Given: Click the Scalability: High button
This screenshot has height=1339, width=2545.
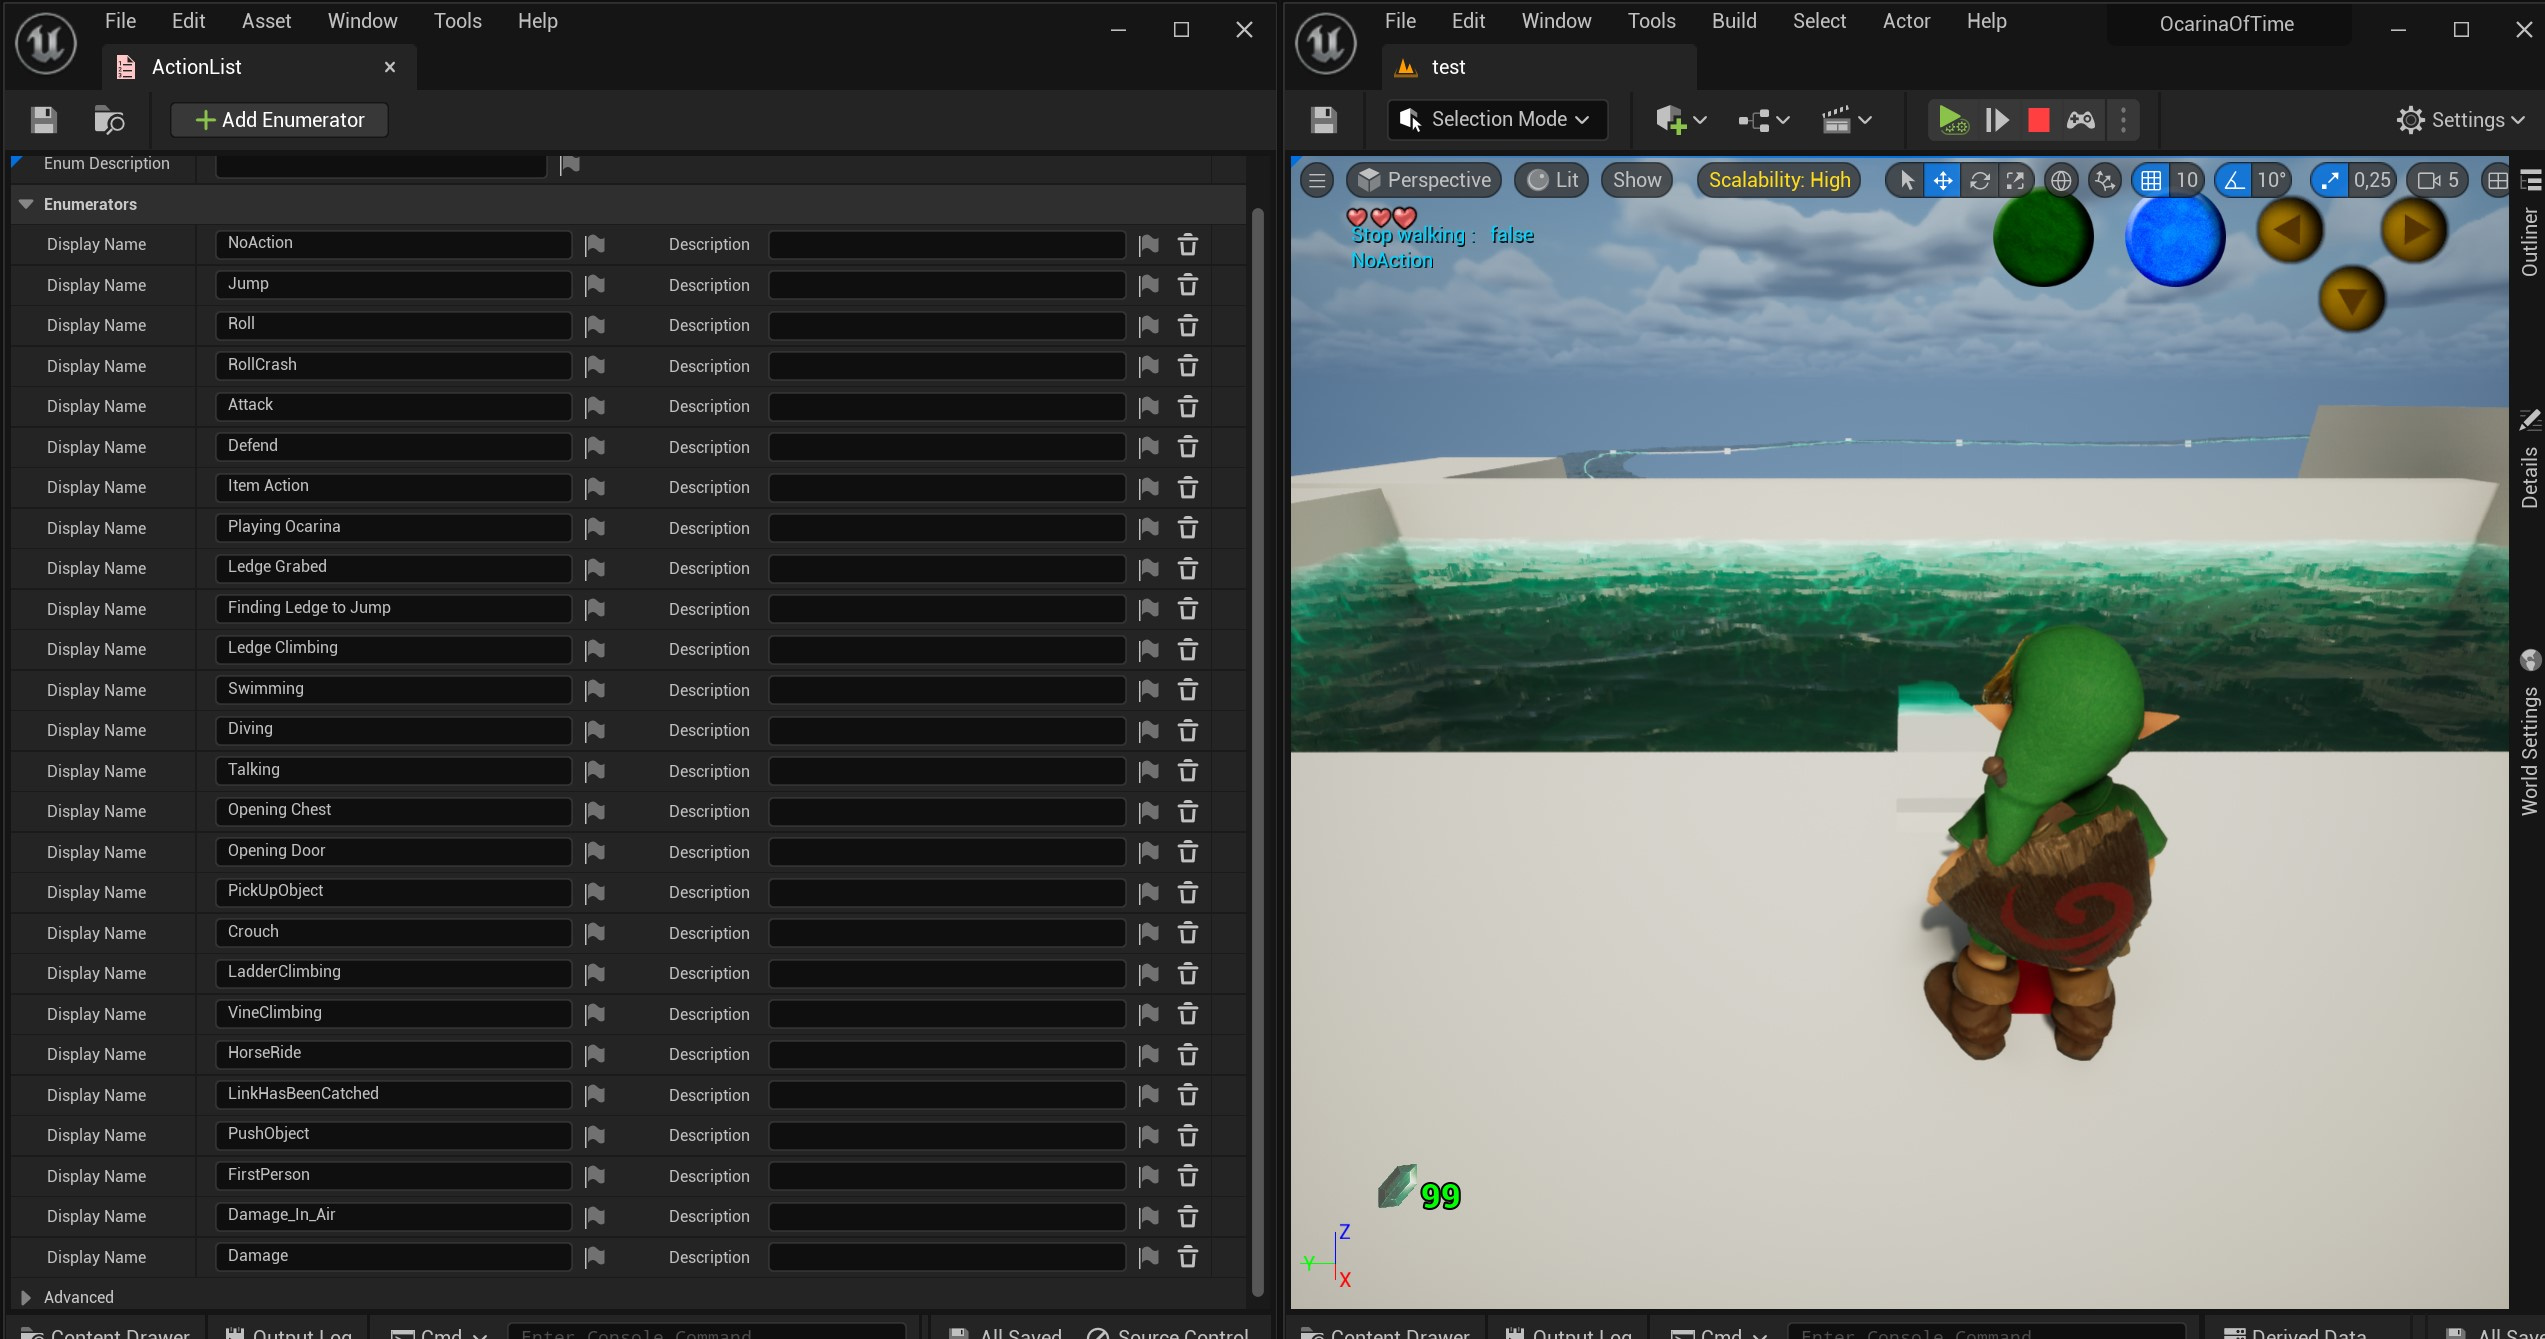Looking at the screenshot, I should [1779, 181].
